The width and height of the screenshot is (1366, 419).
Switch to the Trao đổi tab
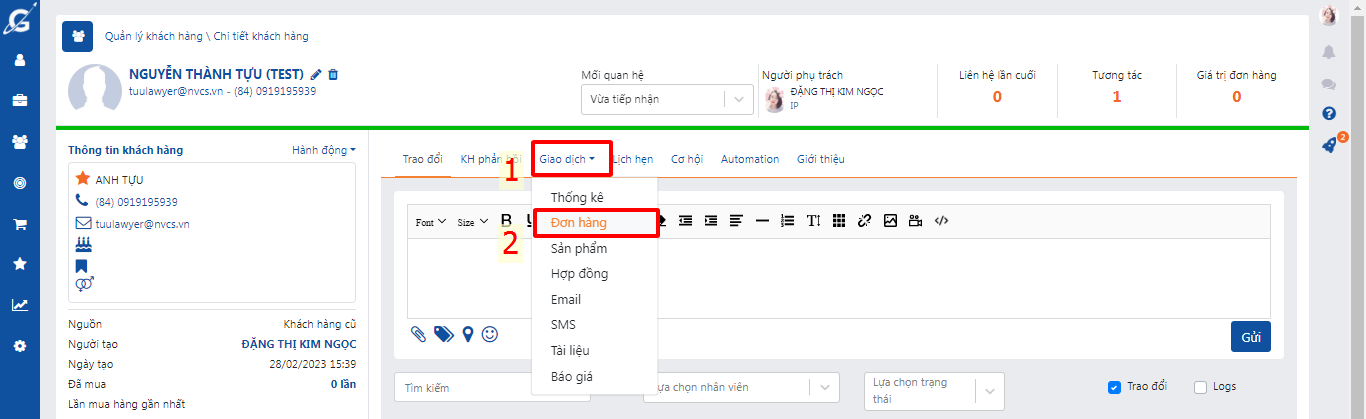click(422, 159)
